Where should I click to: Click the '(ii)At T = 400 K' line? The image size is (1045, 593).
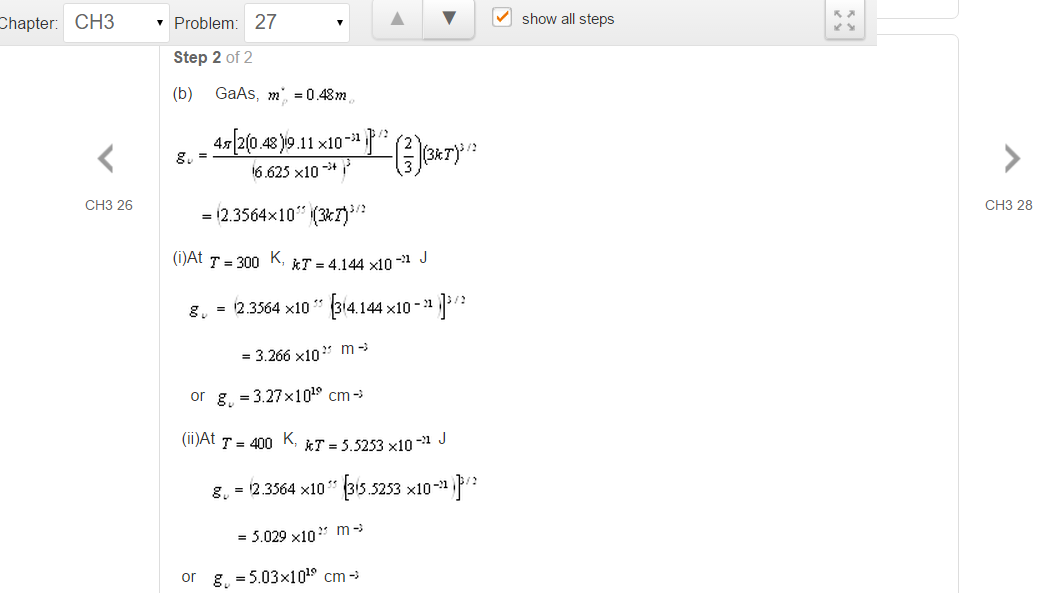pyautogui.click(x=313, y=442)
